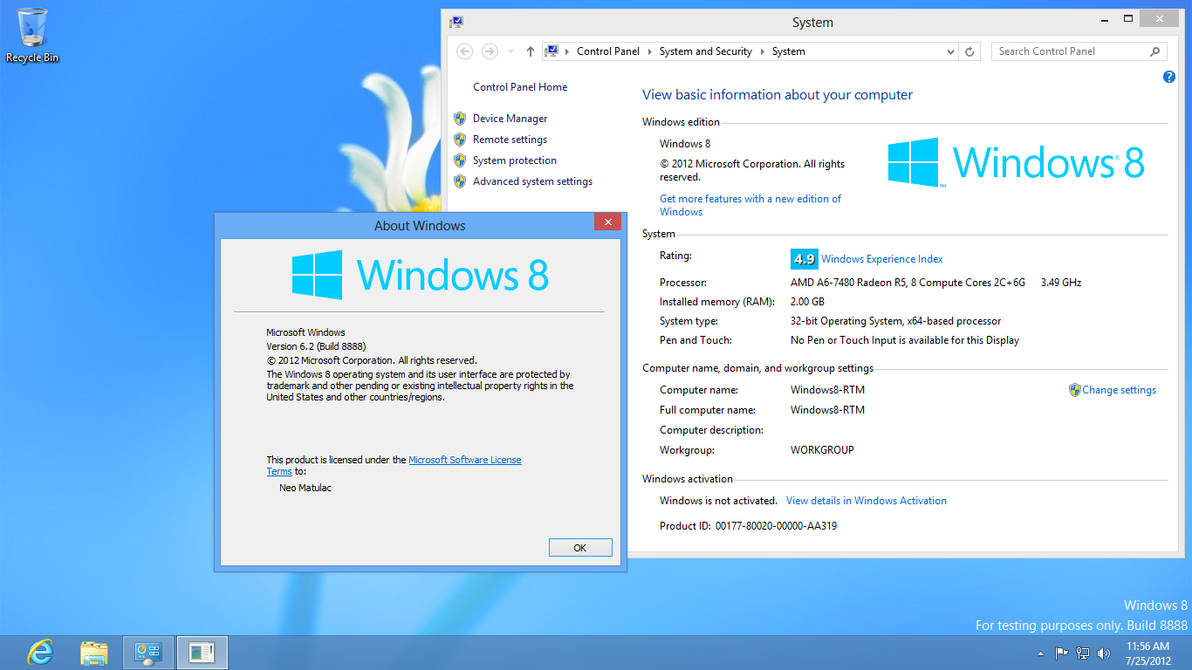The width and height of the screenshot is (1192, 670).
Task: Click the Search Control Panel field
Action: pos(1079,51)
